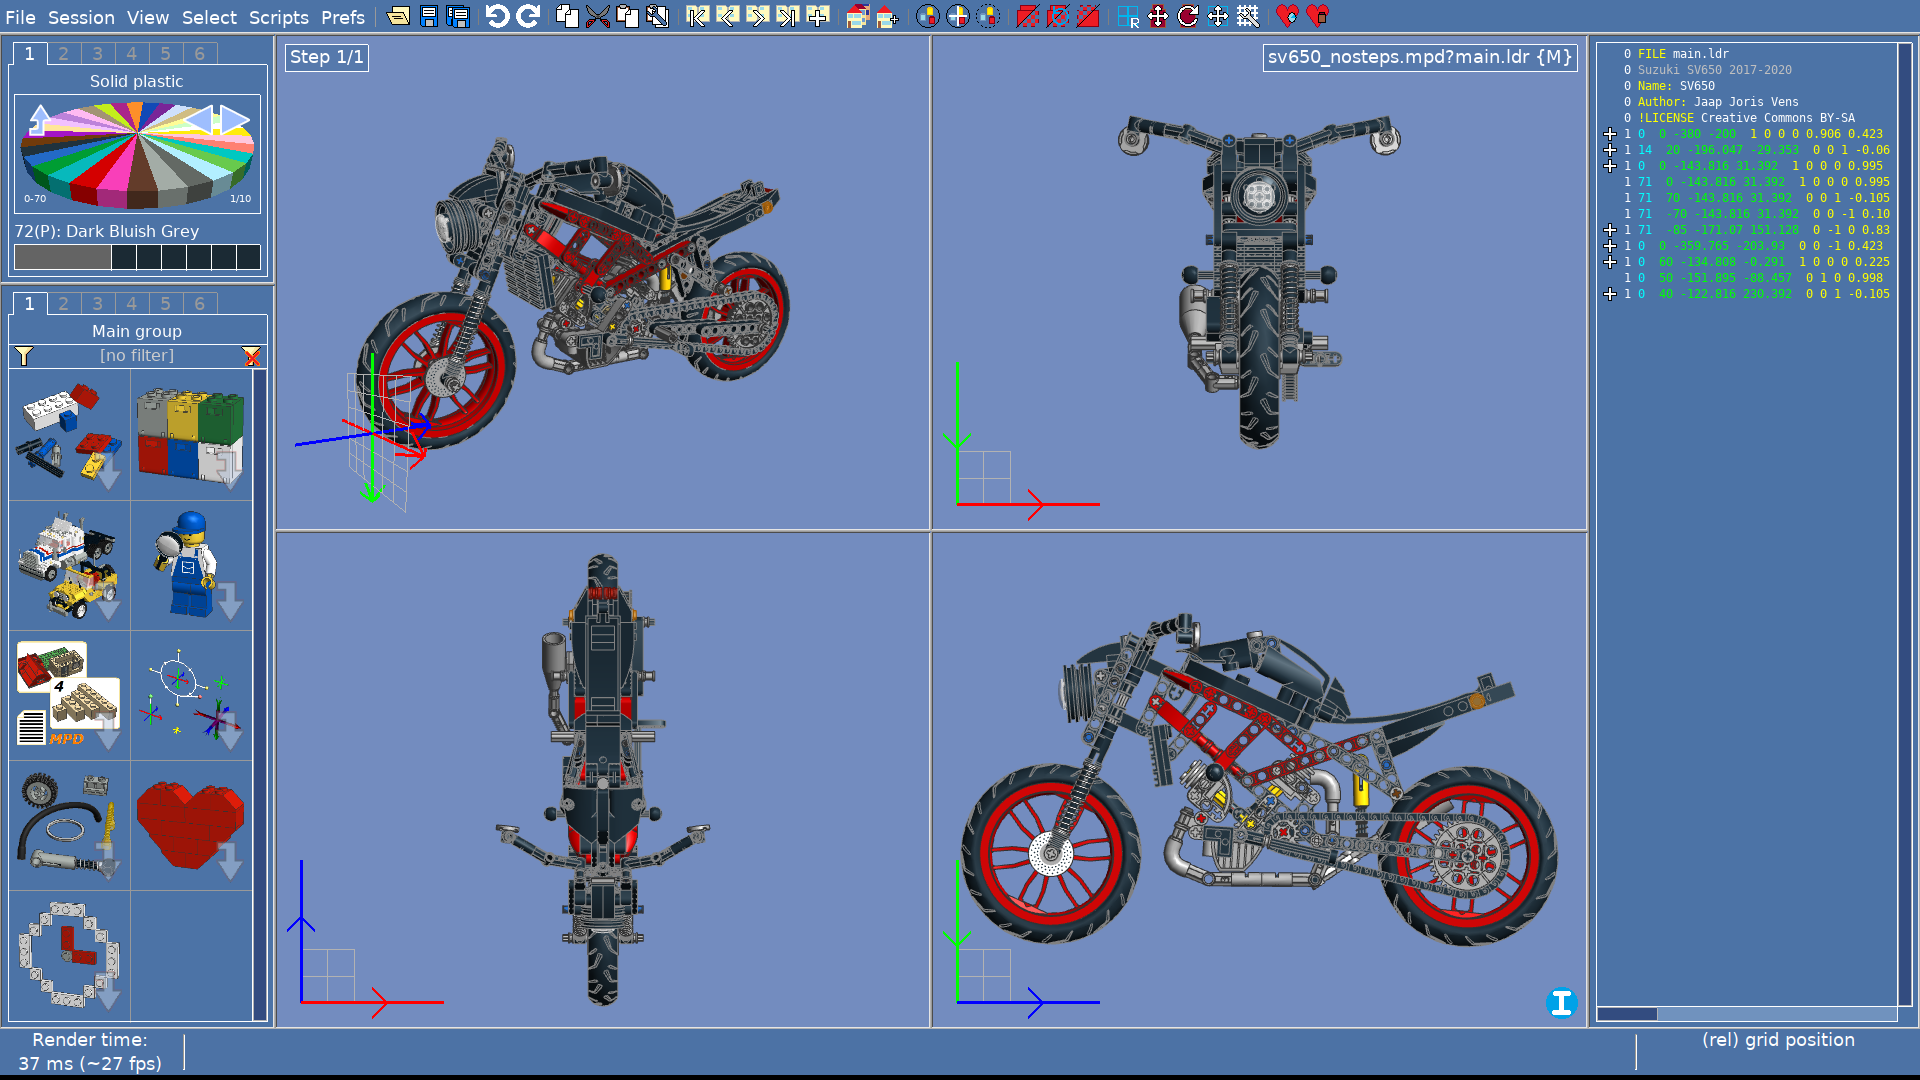Expand the first collapsed source line with plus
Screen dimensions: 1920x1080
pyautogui.click(x=1610, y=134)
